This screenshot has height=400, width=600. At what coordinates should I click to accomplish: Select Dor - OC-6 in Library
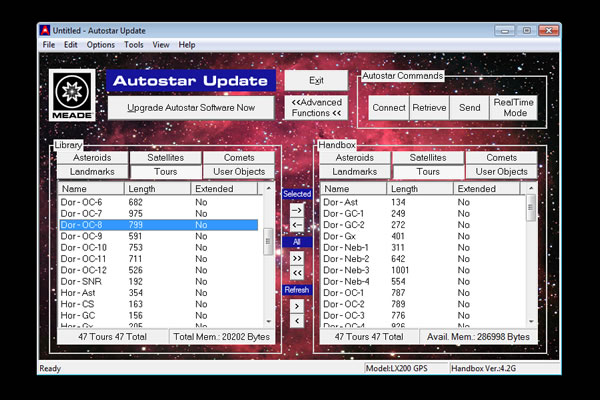click(x=158, y=202)
